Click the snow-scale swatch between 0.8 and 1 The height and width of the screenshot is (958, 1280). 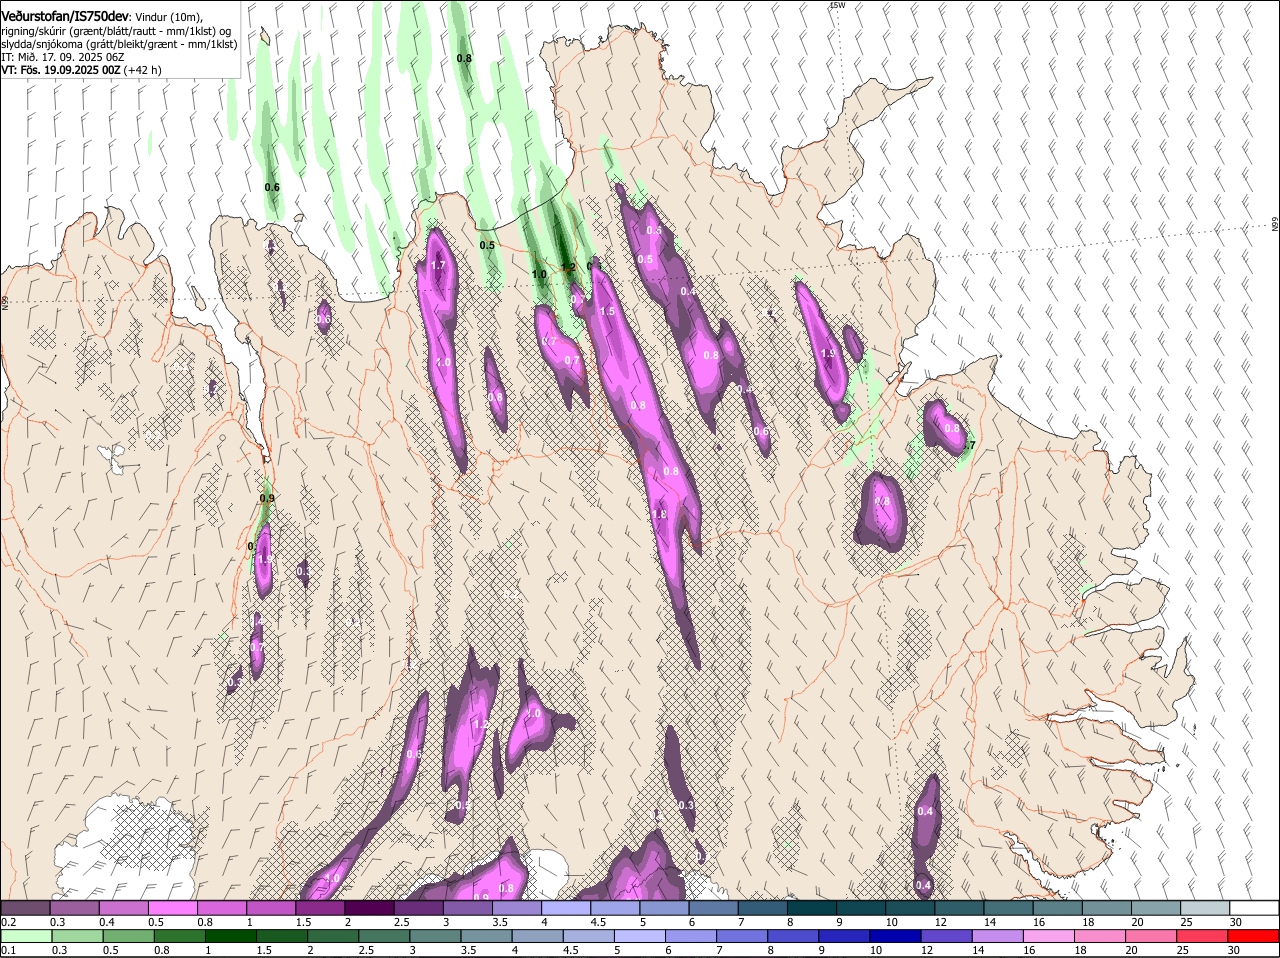221,907
